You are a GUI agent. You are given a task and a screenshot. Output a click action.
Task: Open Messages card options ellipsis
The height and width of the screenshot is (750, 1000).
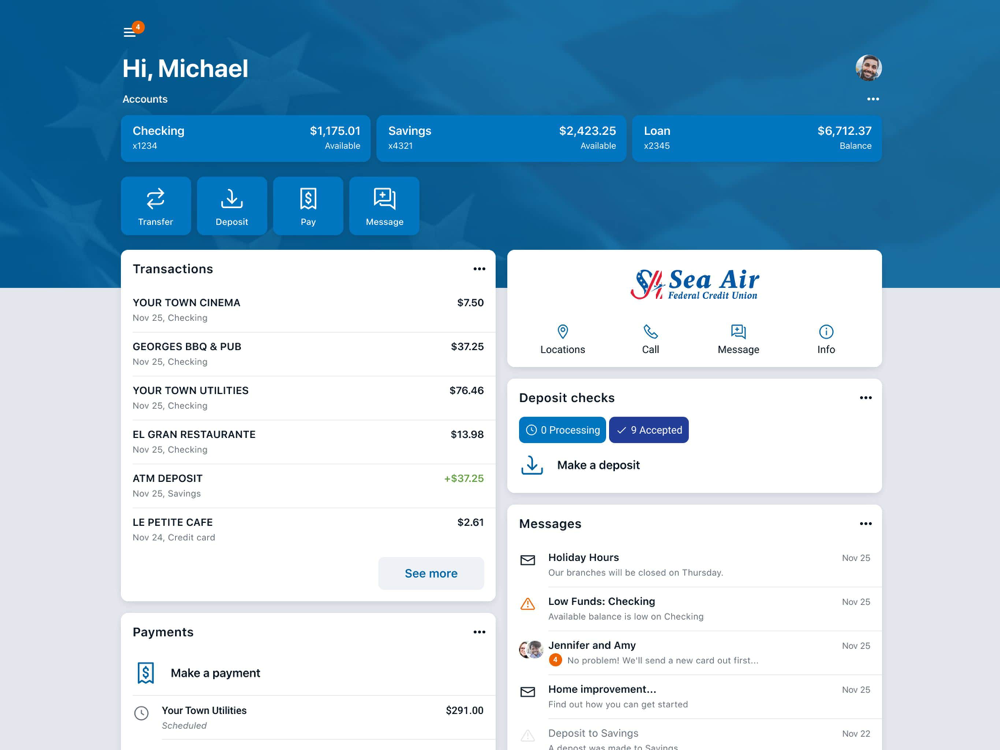pyautogui.click(x=865, y=524)
